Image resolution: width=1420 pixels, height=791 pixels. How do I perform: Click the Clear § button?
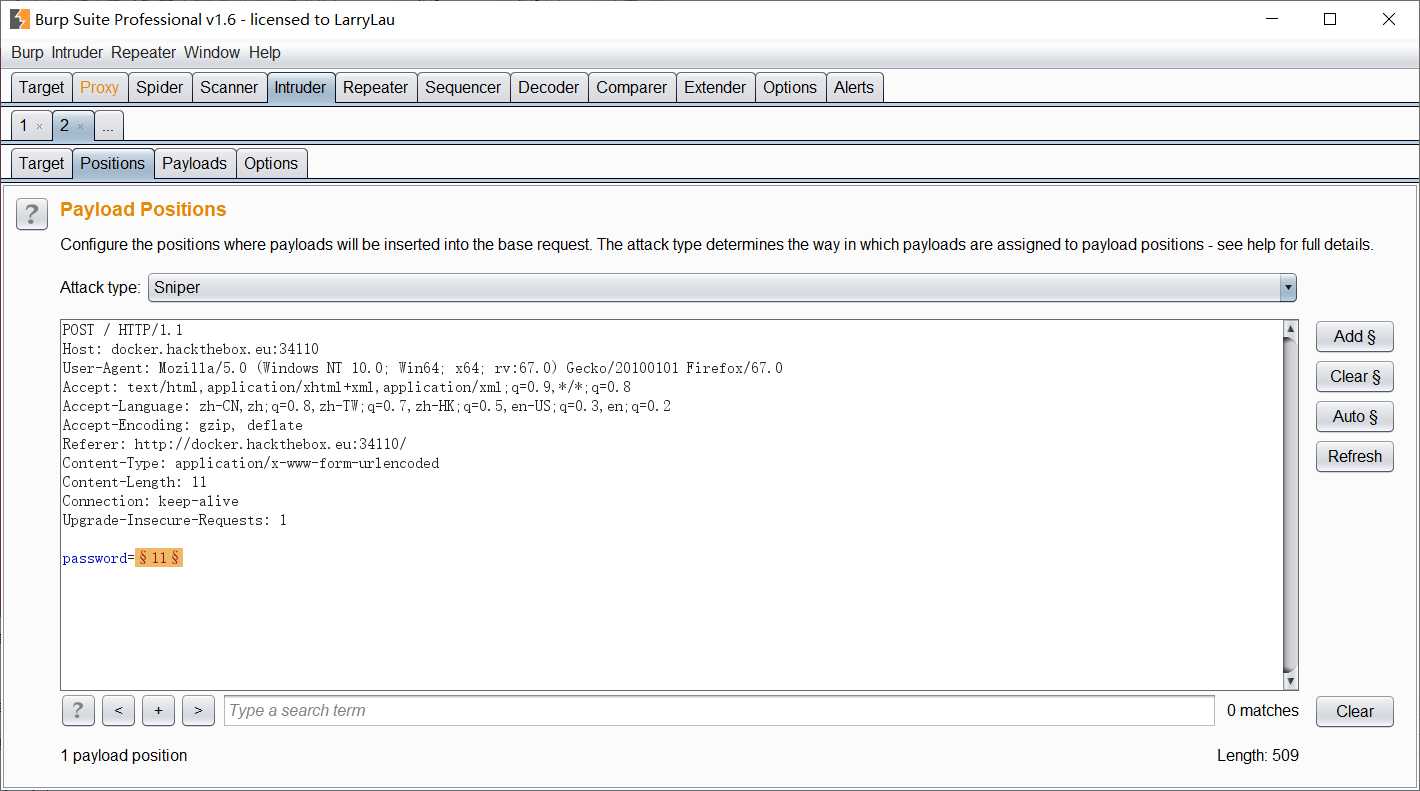click(x=1354, y=377)
